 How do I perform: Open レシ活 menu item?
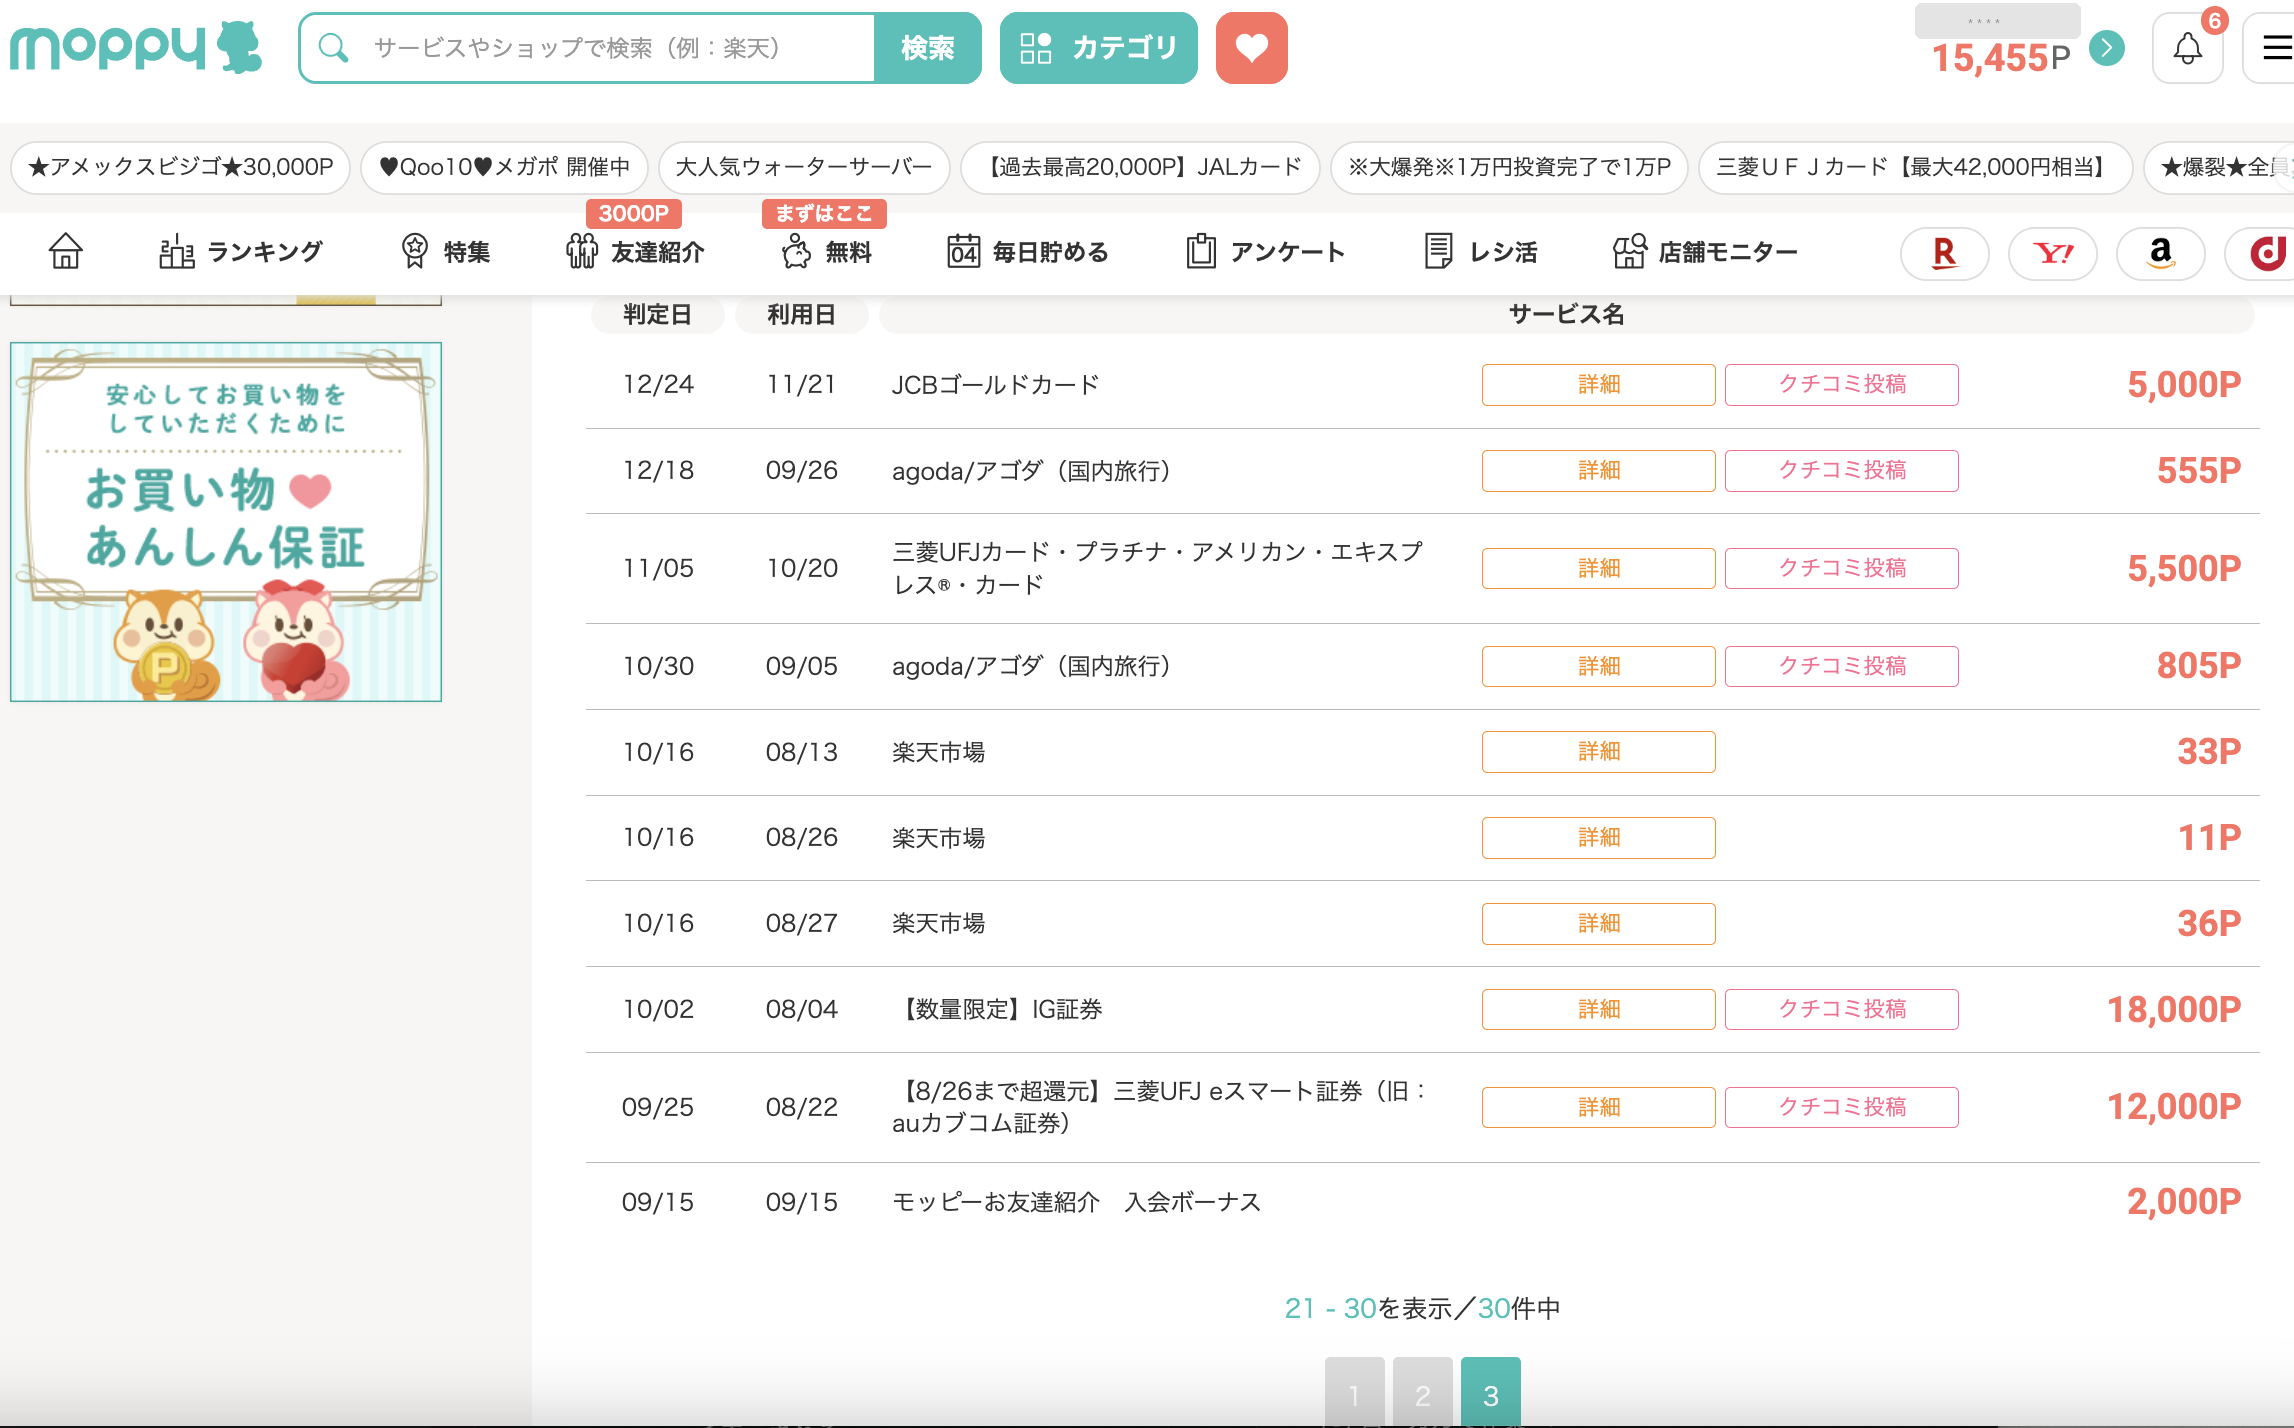[x=1481, y=252]
